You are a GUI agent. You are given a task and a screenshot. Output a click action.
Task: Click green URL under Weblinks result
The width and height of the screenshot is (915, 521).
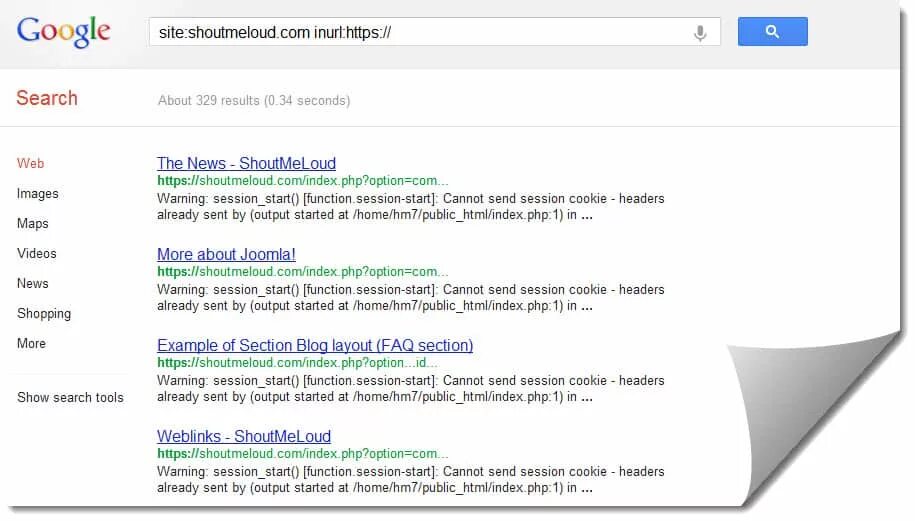[303, 454]
